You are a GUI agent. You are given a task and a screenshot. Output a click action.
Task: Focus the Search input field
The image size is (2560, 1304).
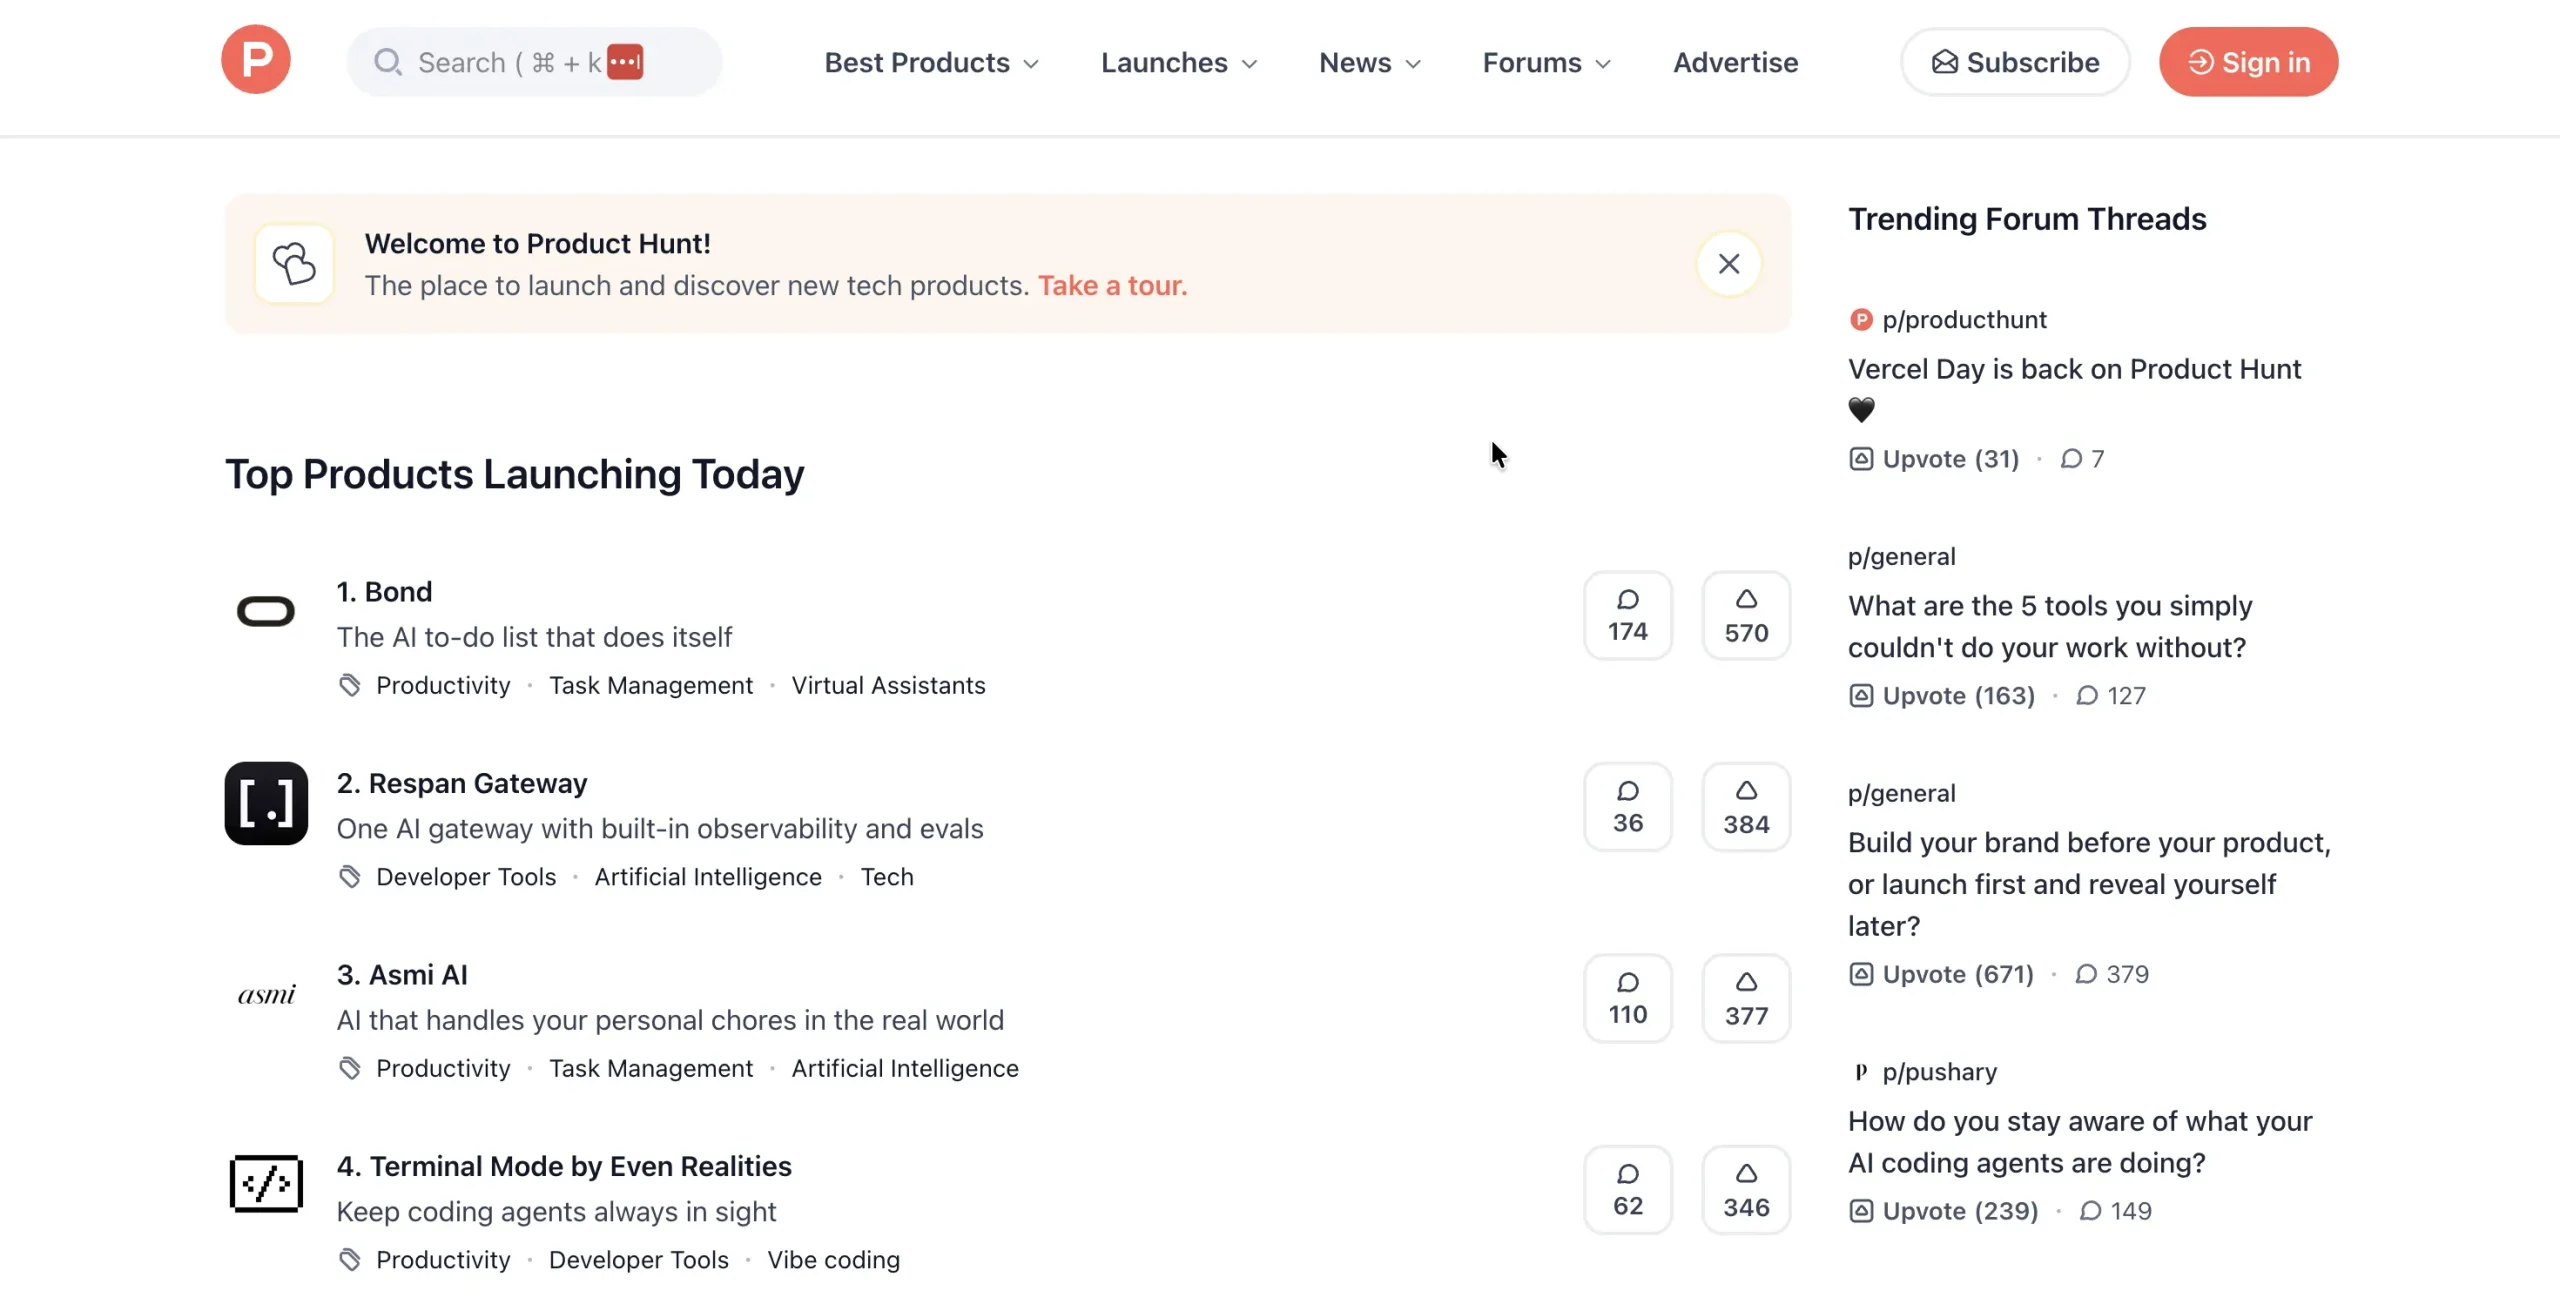(534, 62)
